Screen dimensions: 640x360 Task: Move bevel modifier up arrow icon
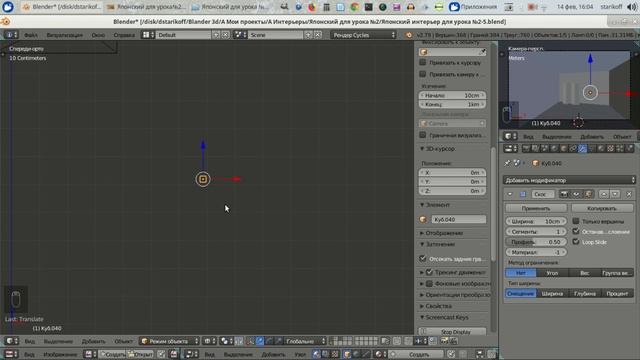coord(604,194)
